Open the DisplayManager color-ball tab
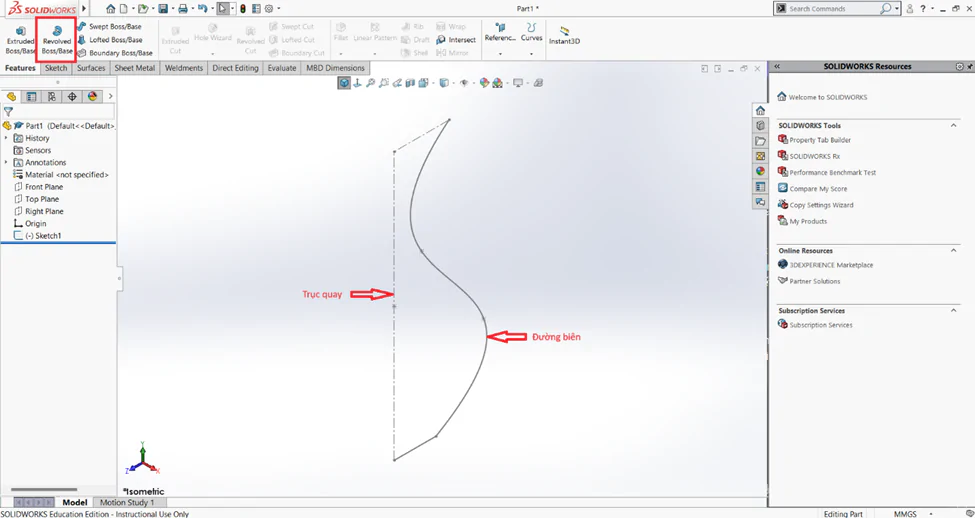Viewport: 975px width, 518px height. click(93, 96)
